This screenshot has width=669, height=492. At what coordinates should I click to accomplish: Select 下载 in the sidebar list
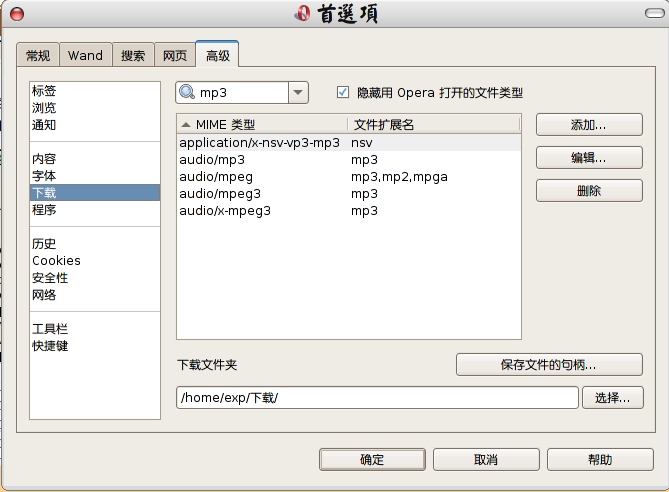click(x=95, y=192)
